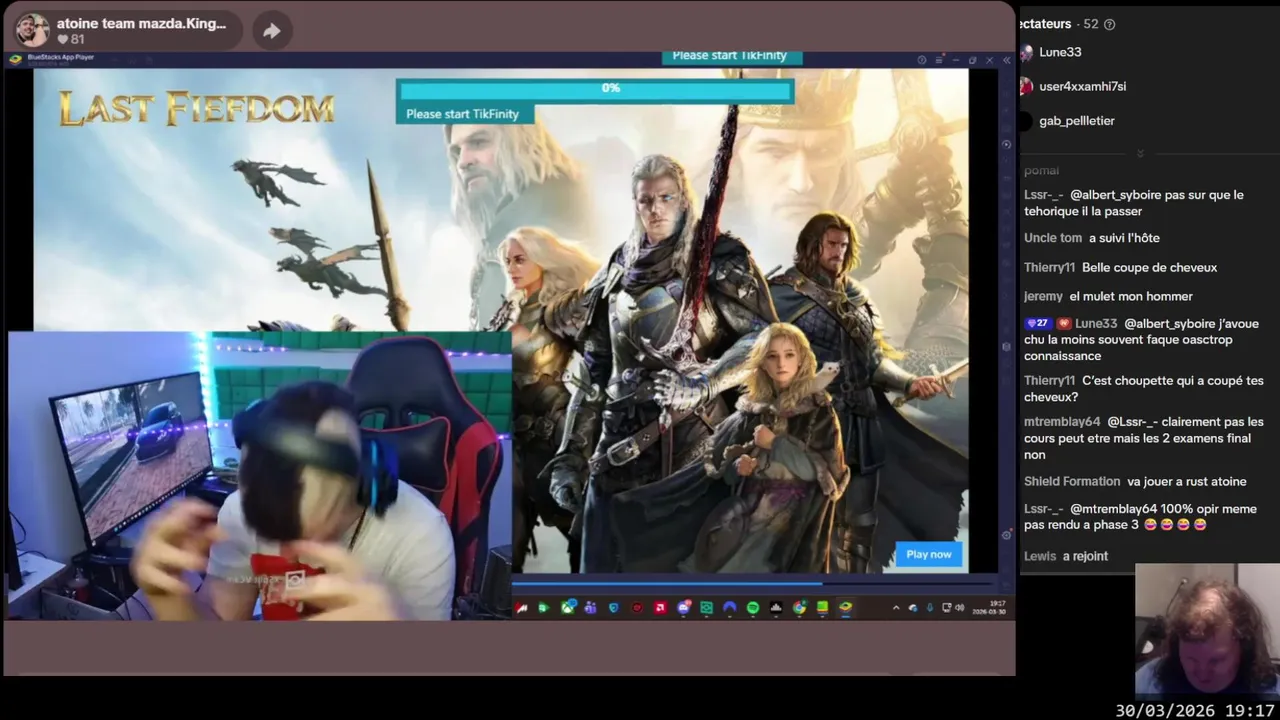Screen dimensions: 1280x720
Task: Click Uncle tom username in chat
Action: 1053,238
